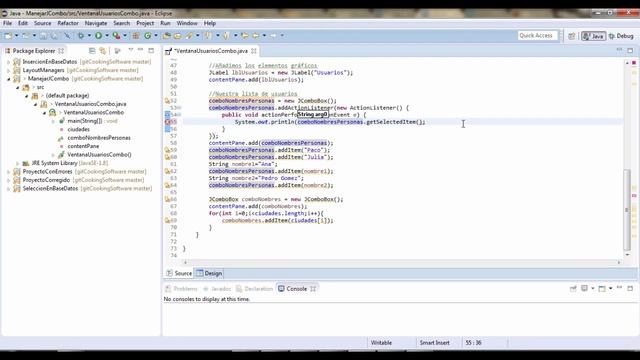
Task: Click the Open Perspective icon
Action: [572, 36]
